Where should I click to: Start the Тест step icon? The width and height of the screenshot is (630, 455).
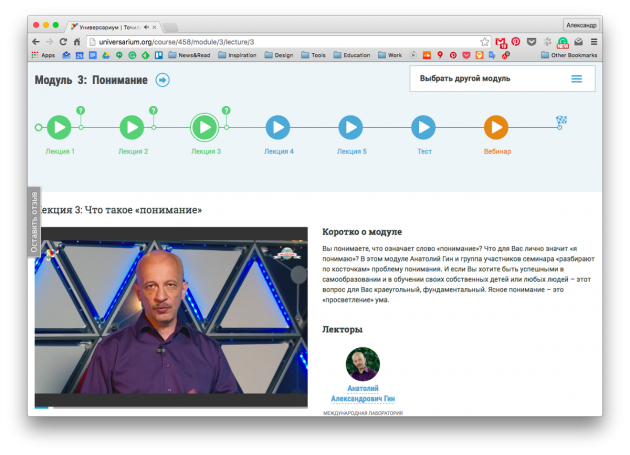[x=424, y=127]
